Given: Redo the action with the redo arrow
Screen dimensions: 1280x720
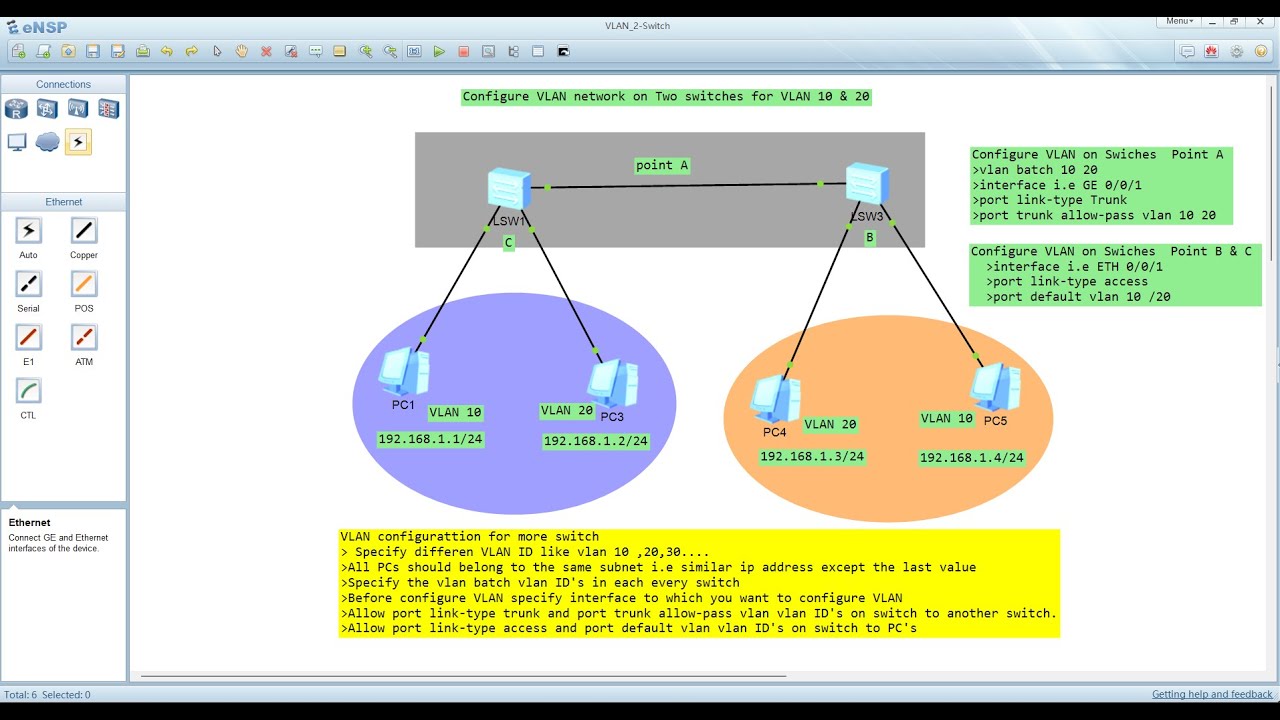Looking at the screenshot, I should pos(192,51).
